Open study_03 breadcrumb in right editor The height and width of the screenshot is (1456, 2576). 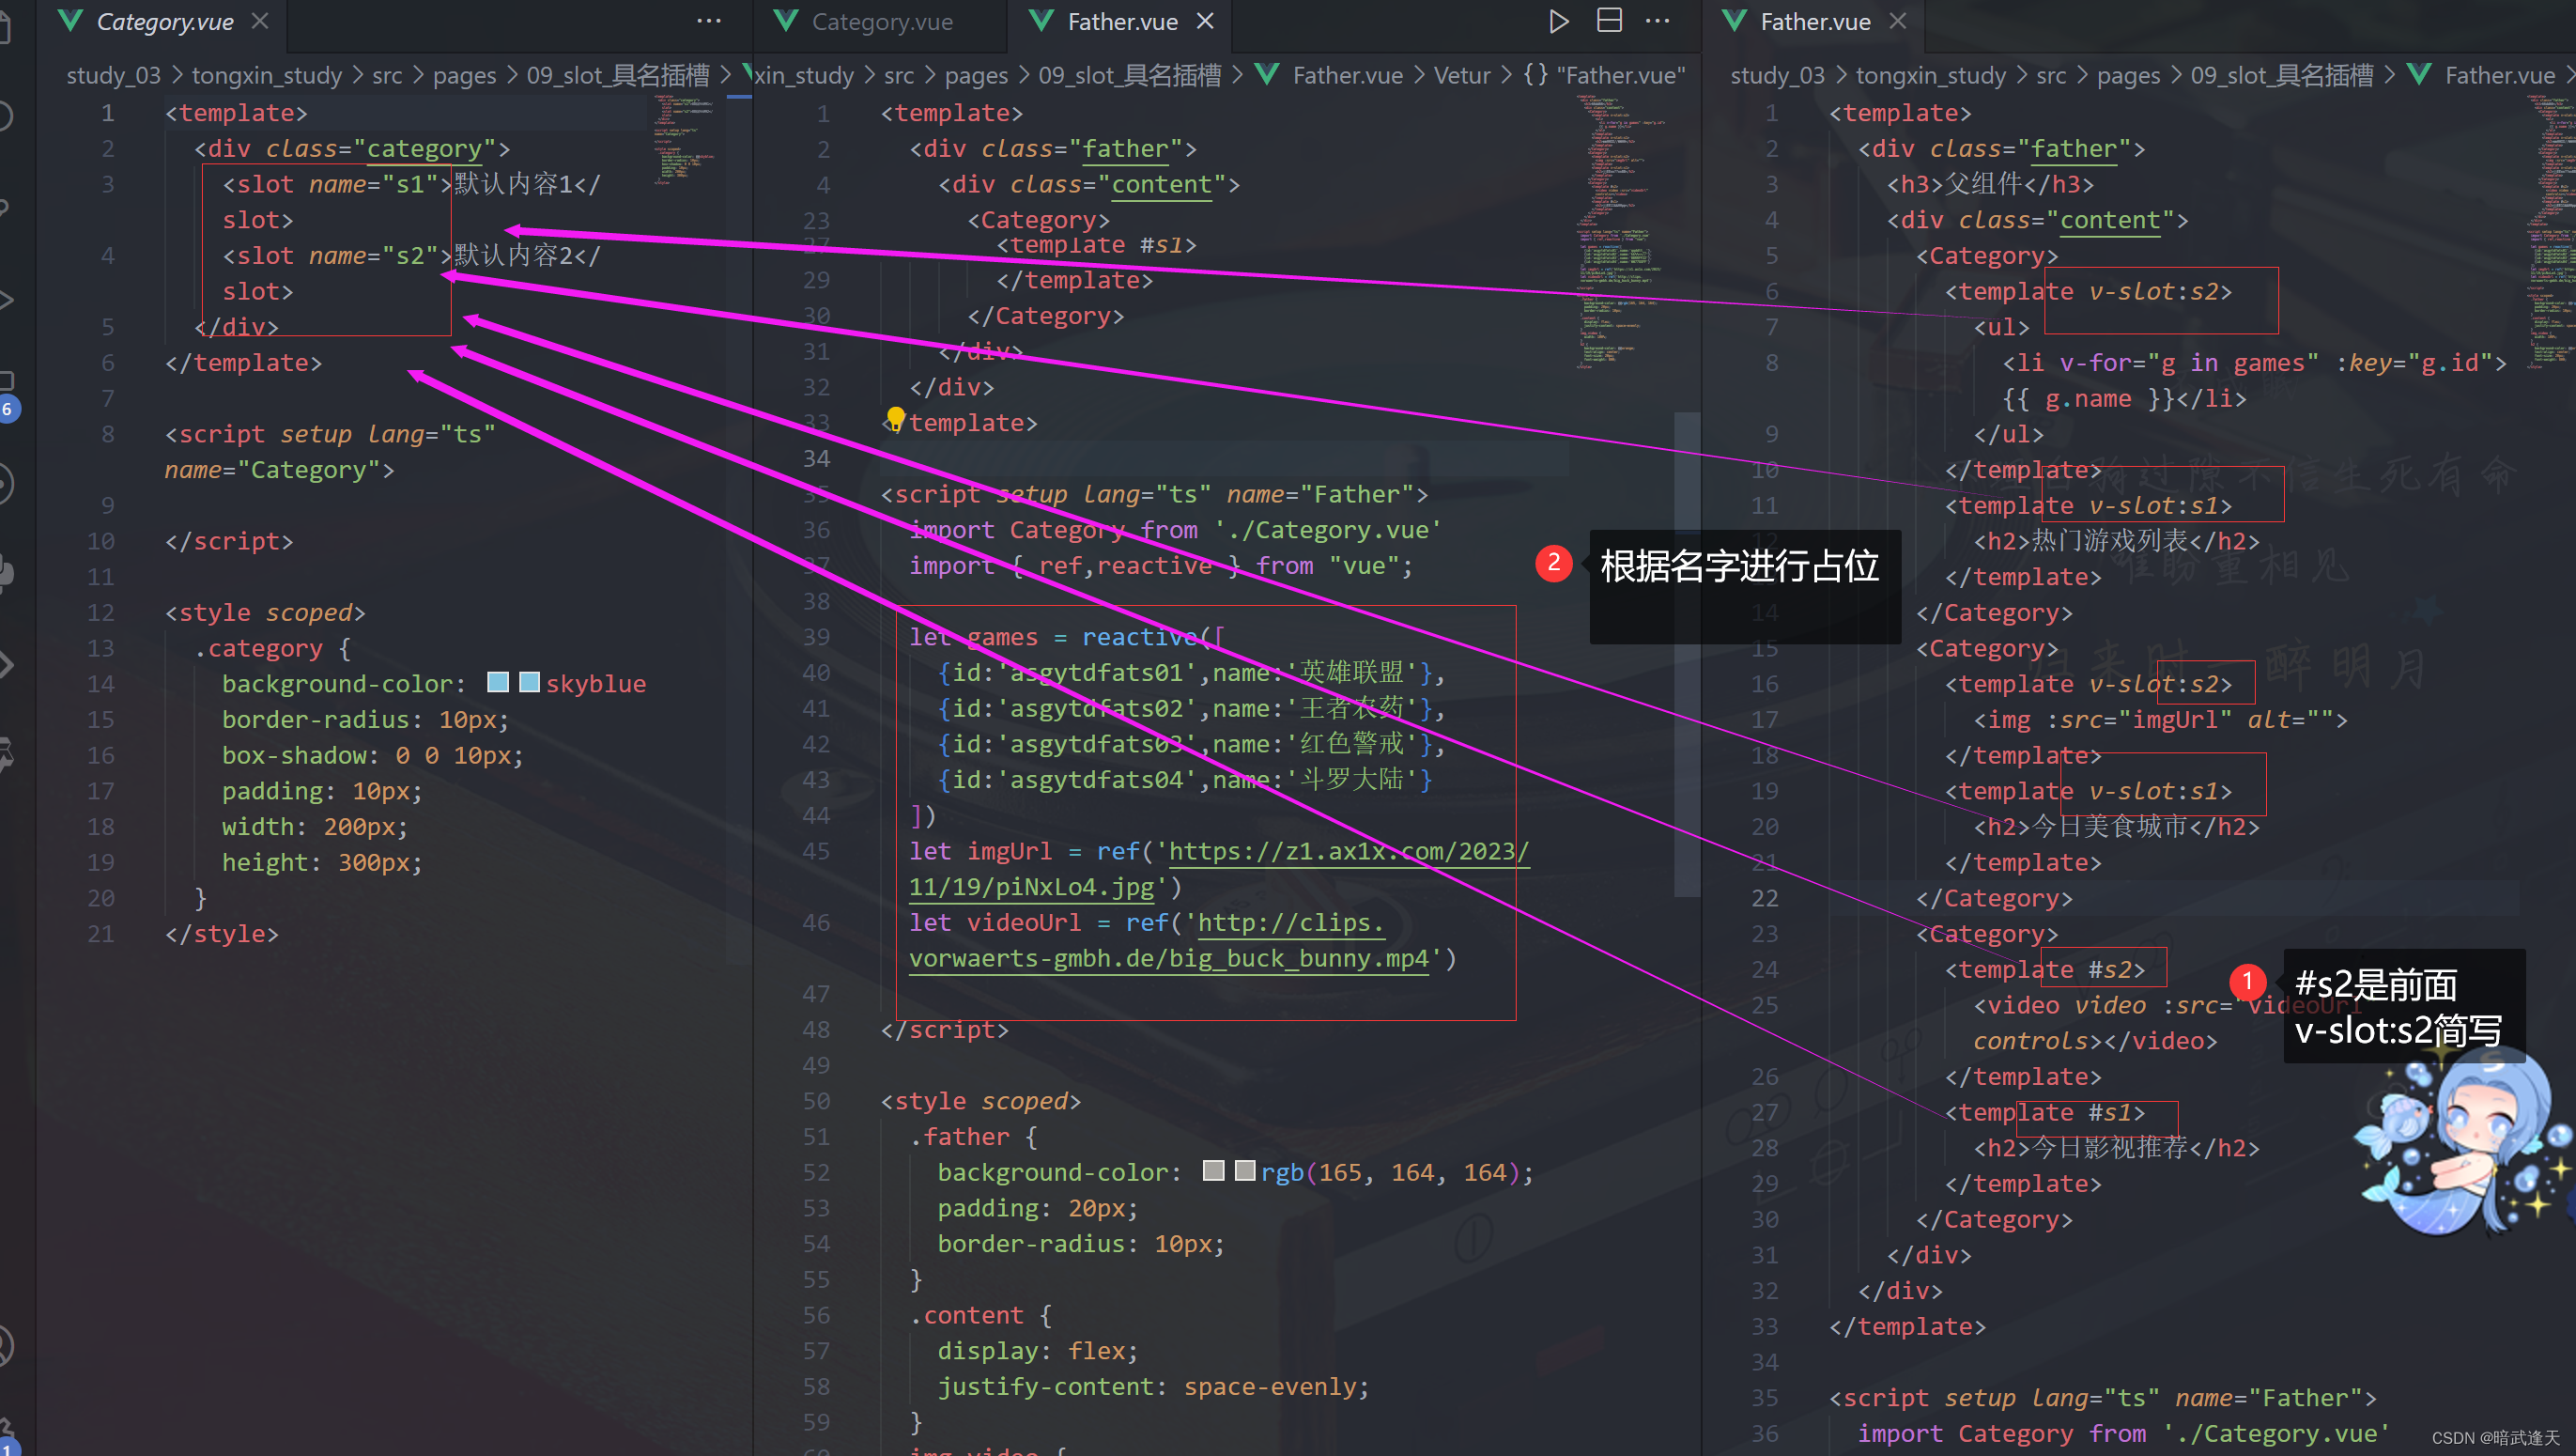click(1777, 76)
